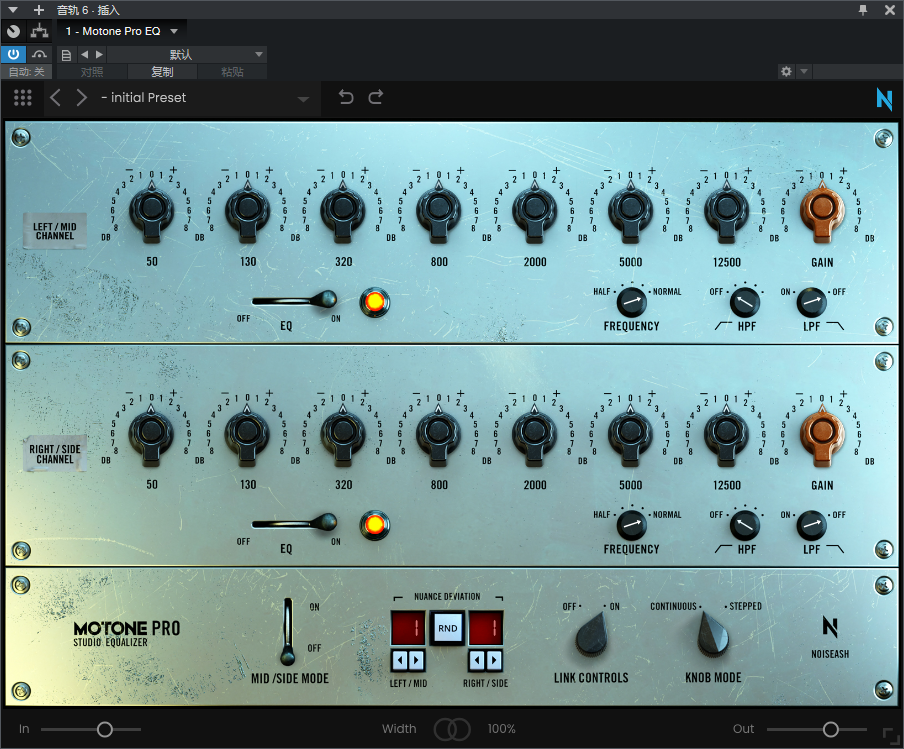The width and height of the screenshot is (904, 749).
Task: Increase Left/Mid nuance deviation
Action: click(x=416, y=660)
